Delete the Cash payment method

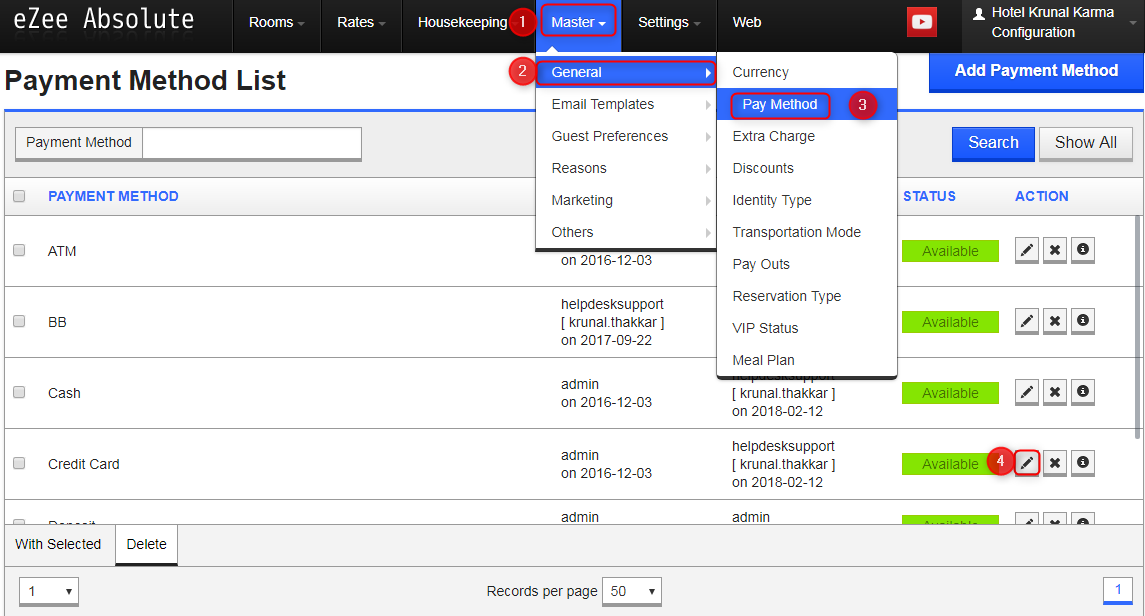[1054, 392]
